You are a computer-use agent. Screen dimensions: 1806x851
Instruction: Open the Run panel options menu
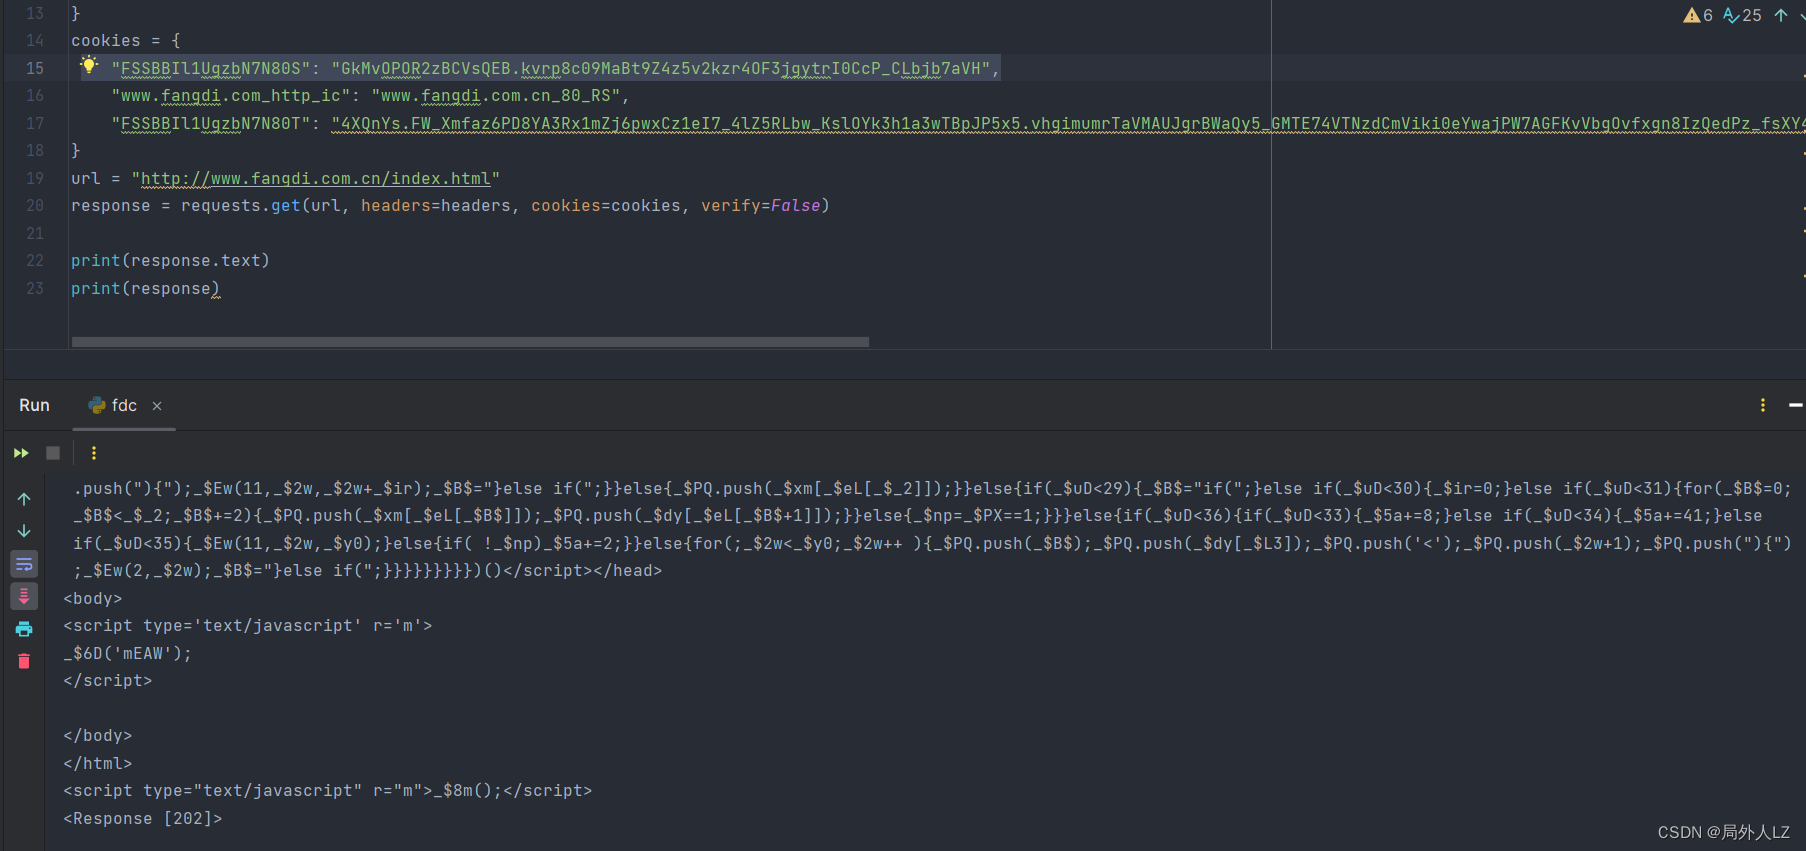(x=1763, y=405)
